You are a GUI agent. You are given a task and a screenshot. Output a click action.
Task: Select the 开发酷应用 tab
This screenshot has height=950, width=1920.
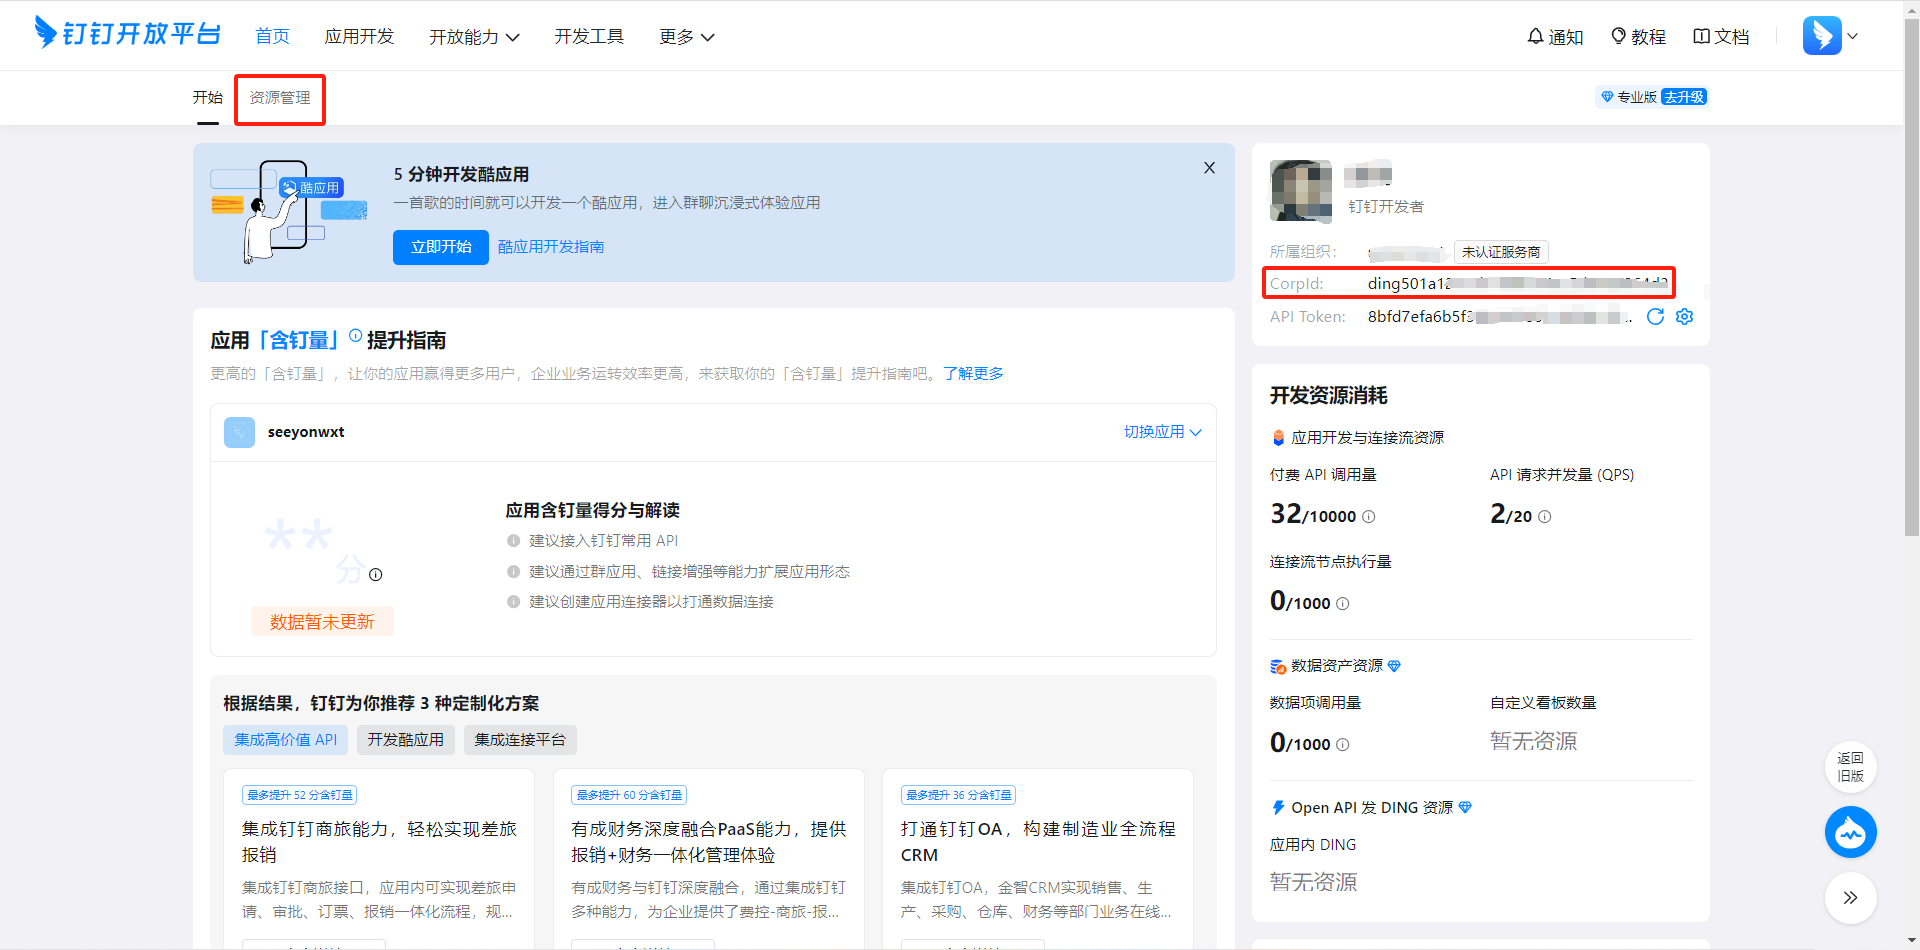pos(405,740)
